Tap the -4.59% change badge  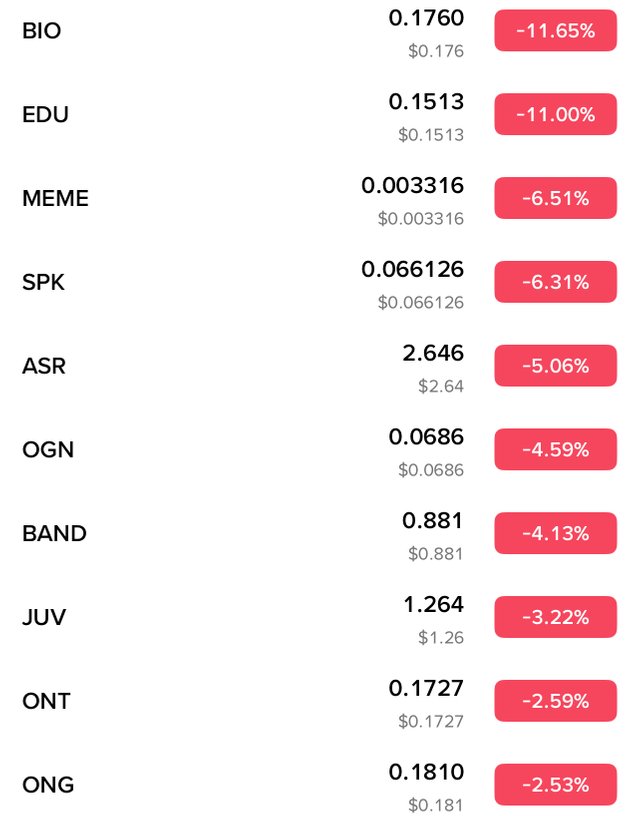click(x=555, y=450)
